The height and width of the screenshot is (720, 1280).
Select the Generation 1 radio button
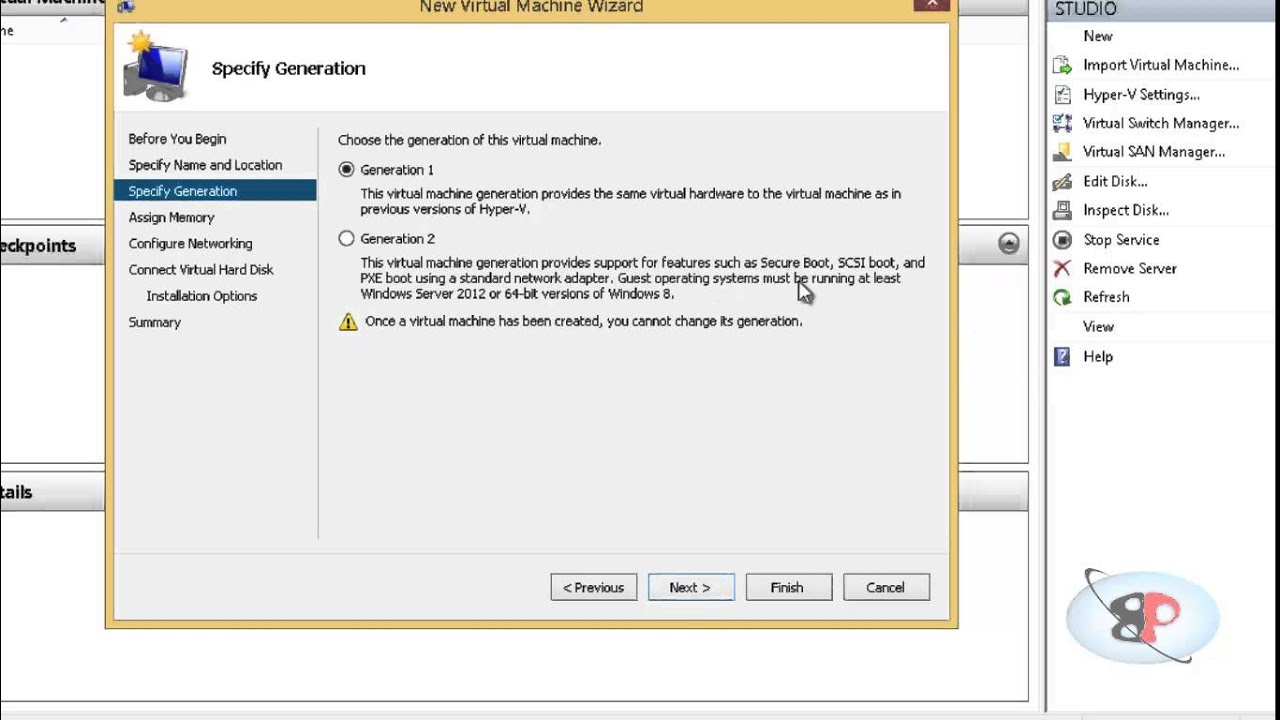coord(346,170)
